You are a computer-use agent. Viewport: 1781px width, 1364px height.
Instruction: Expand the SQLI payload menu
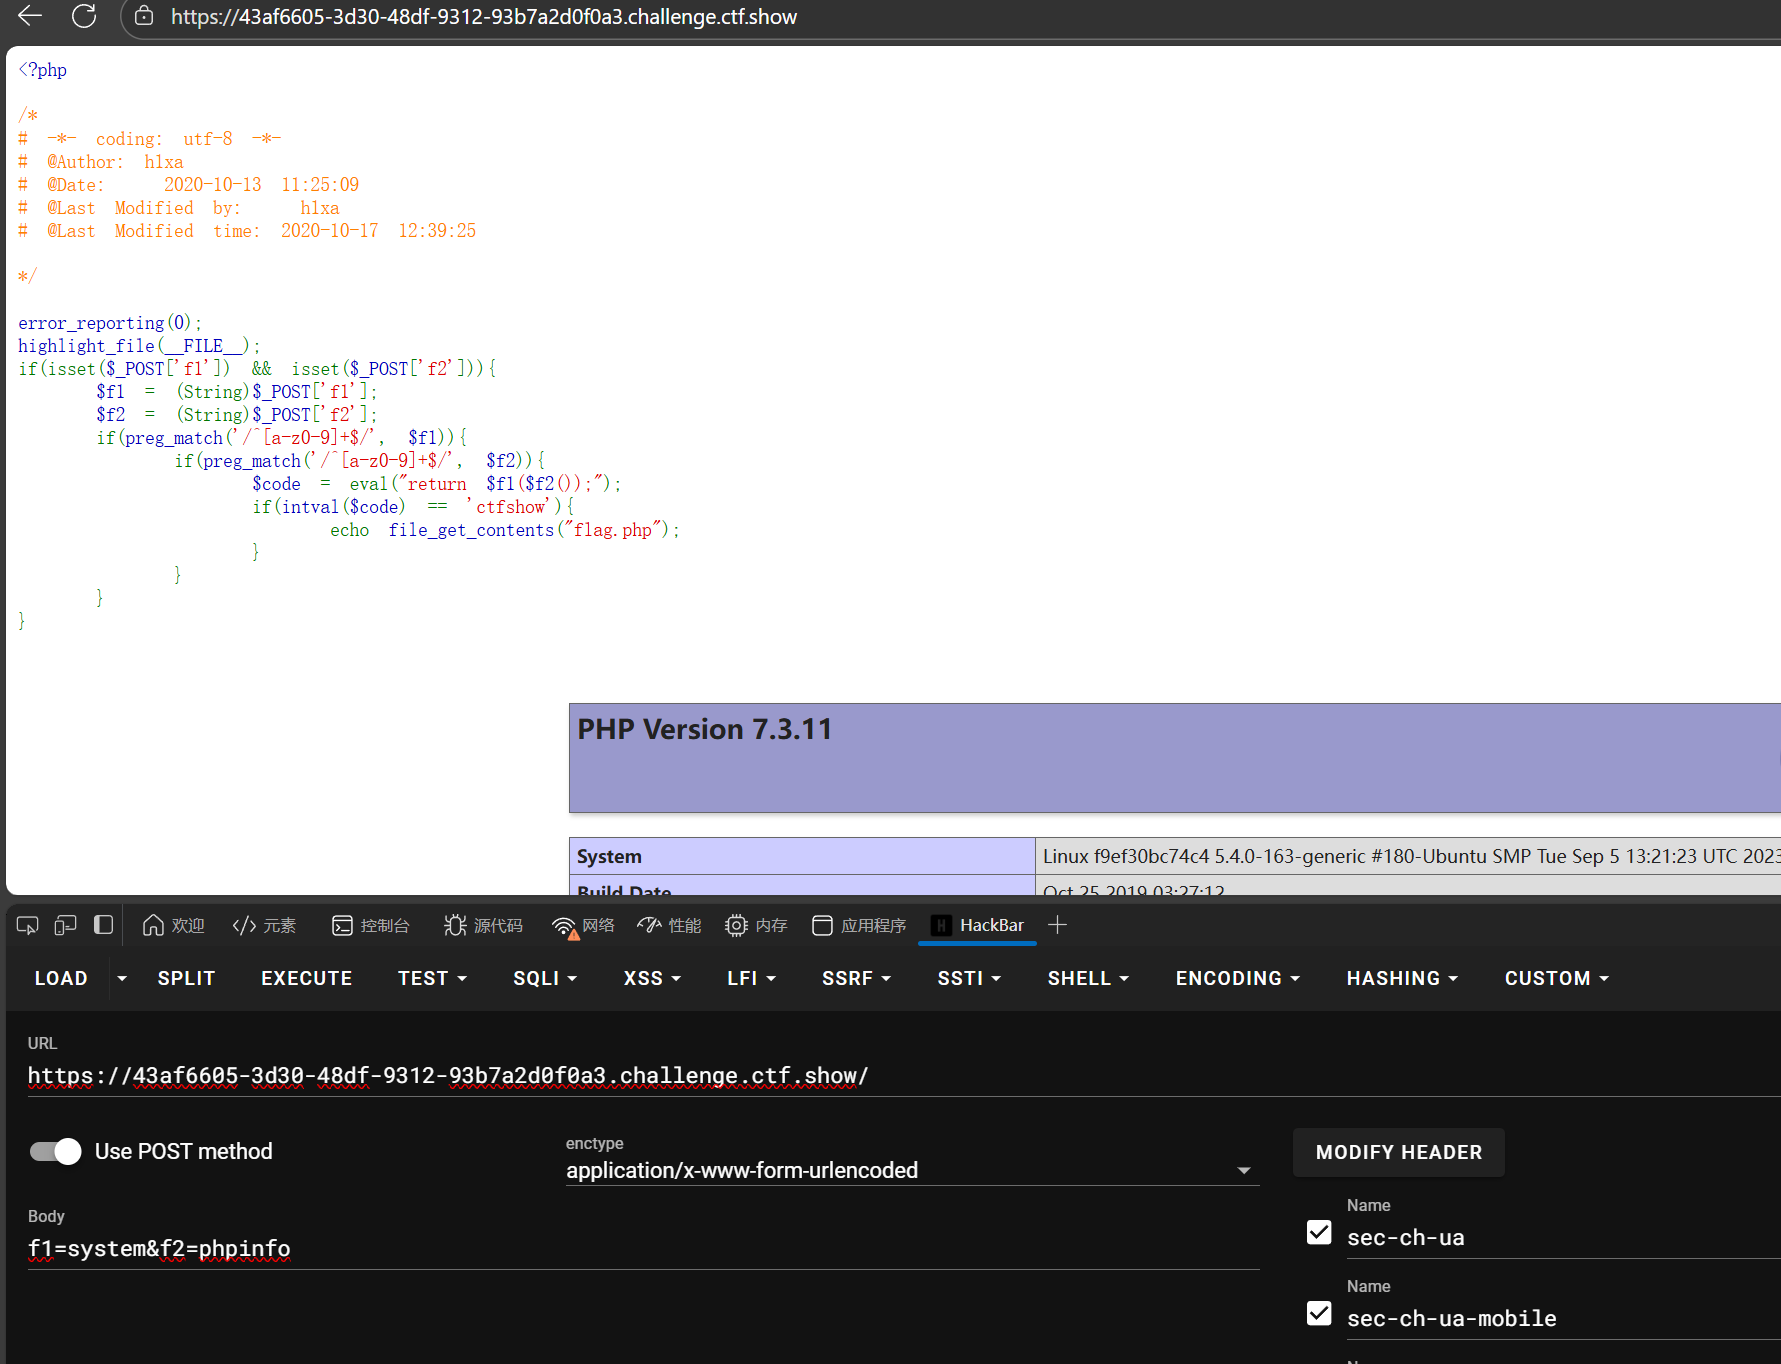[544, 978]
